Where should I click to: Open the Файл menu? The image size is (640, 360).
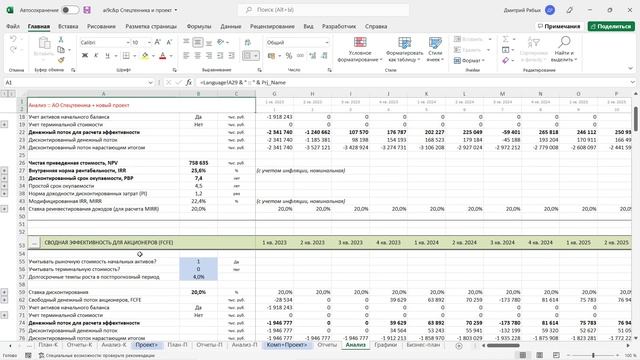[x=13, y=26]
